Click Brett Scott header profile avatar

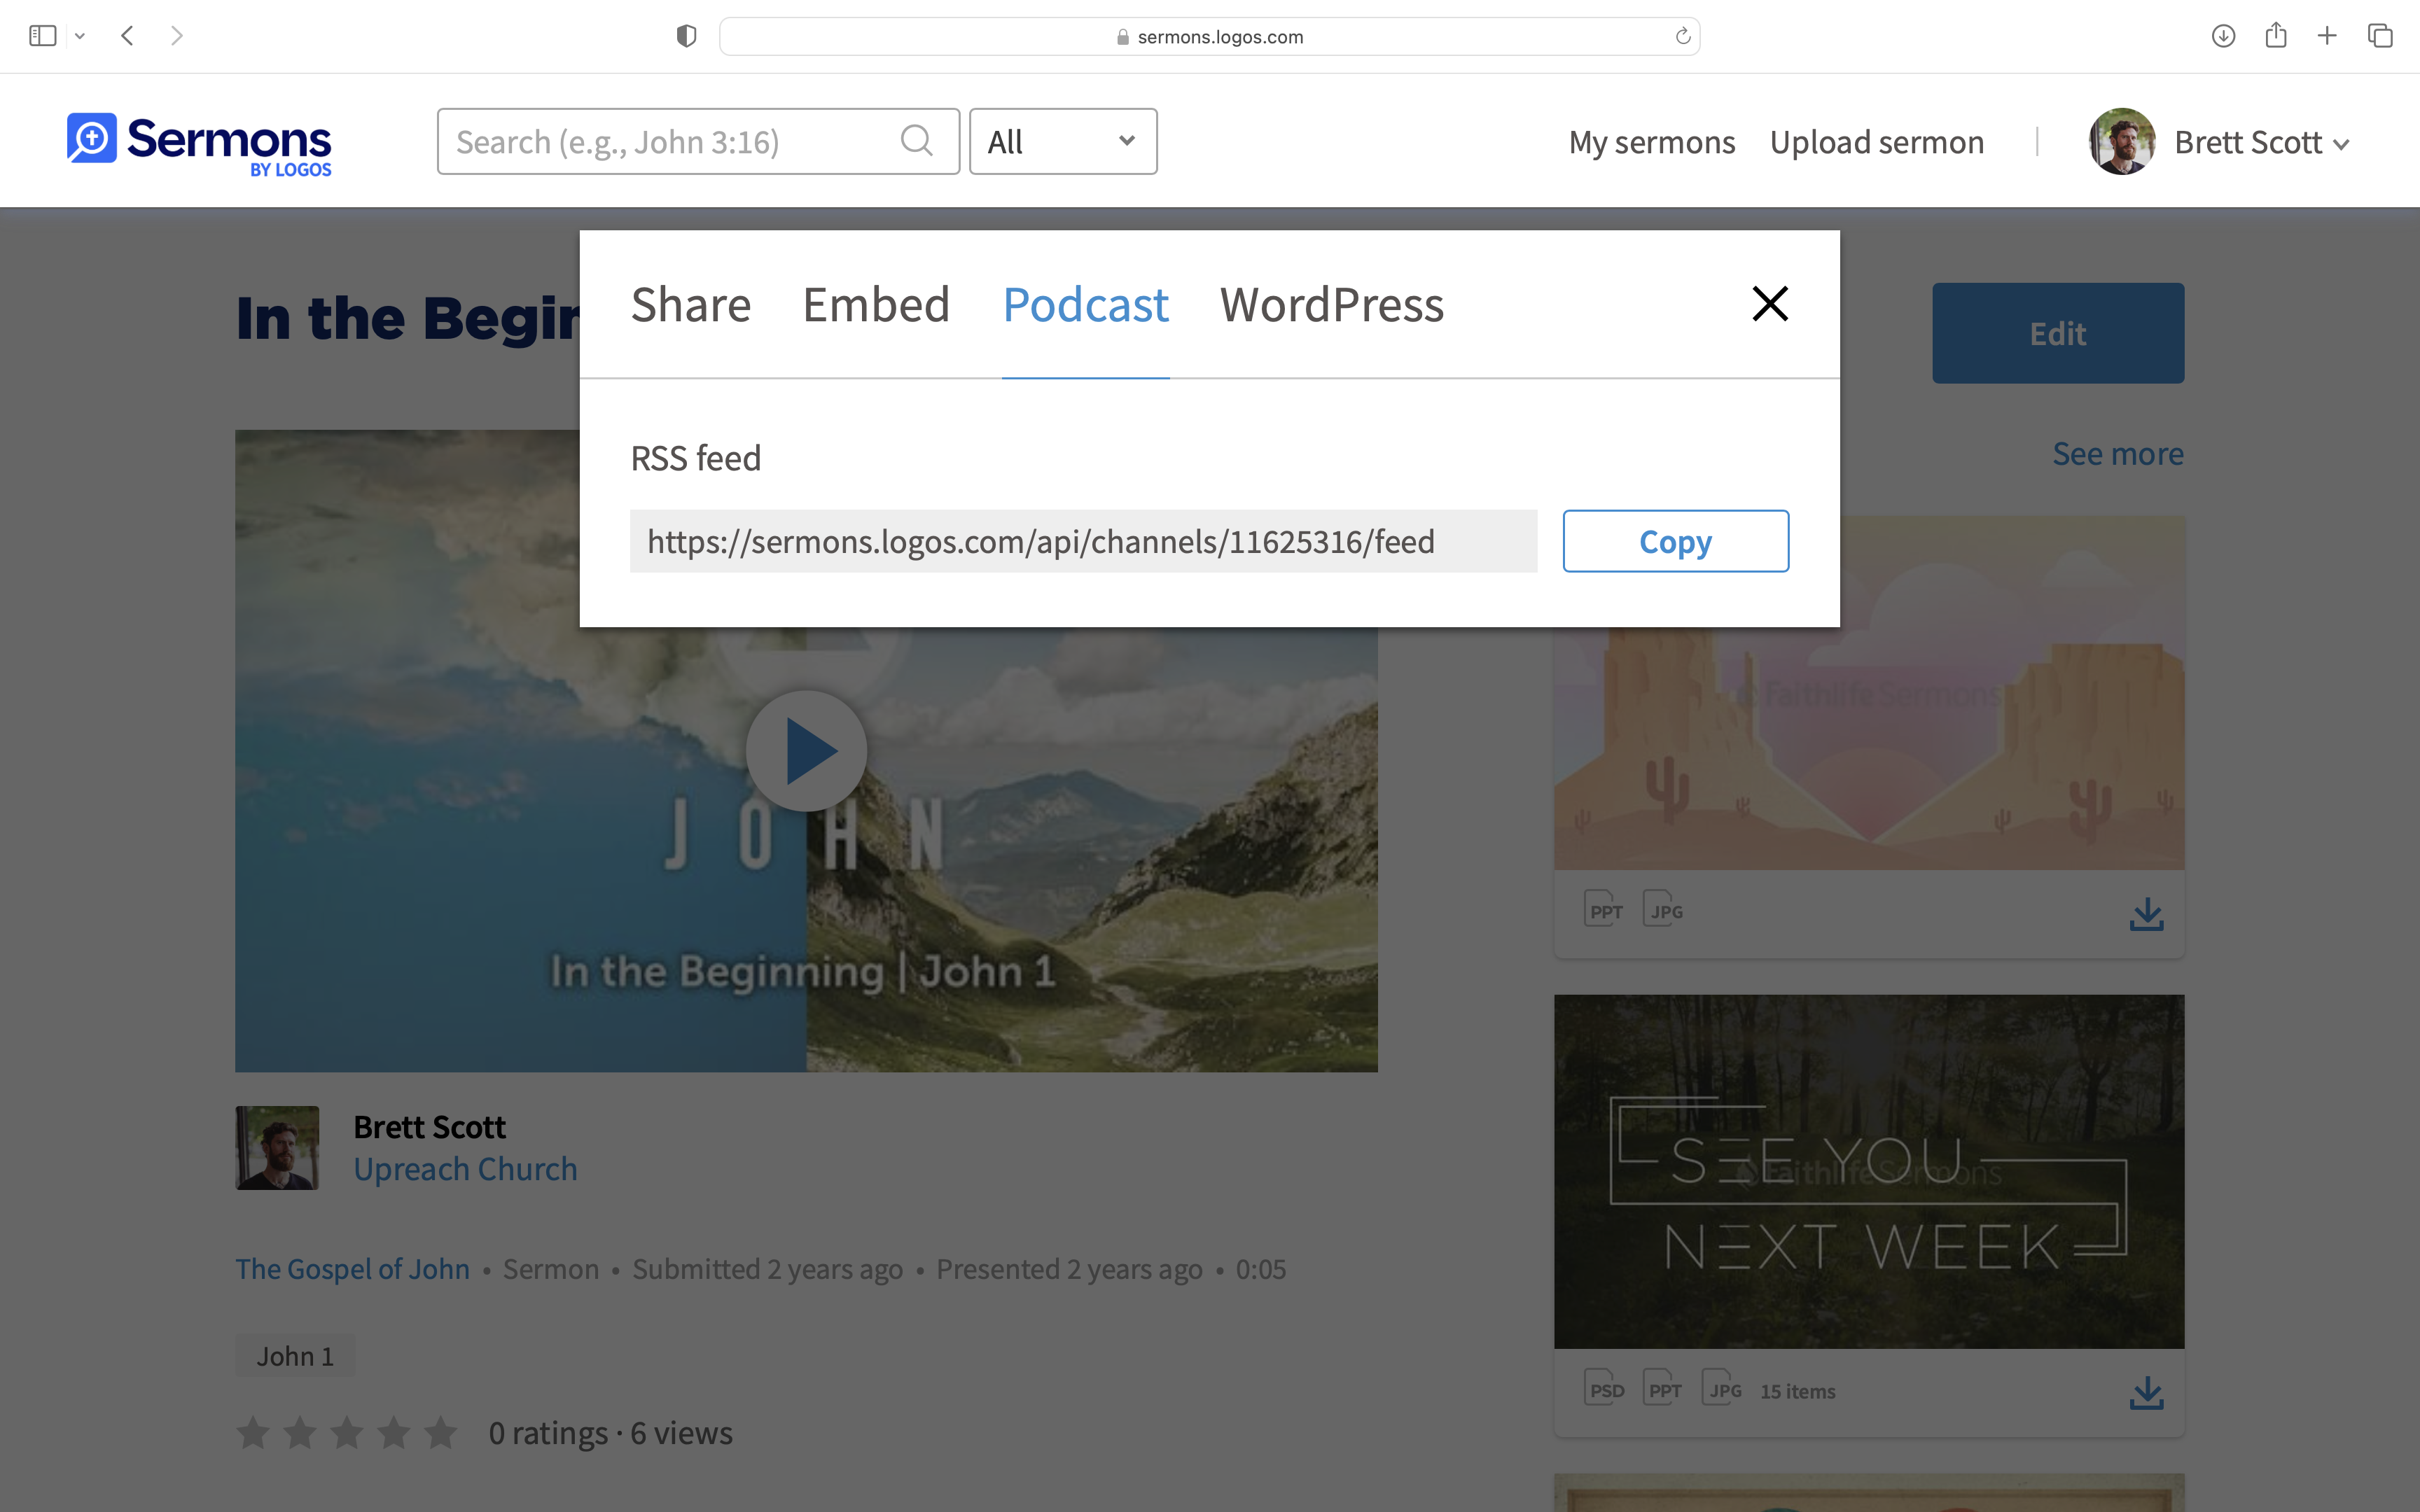pos(2122,141)
